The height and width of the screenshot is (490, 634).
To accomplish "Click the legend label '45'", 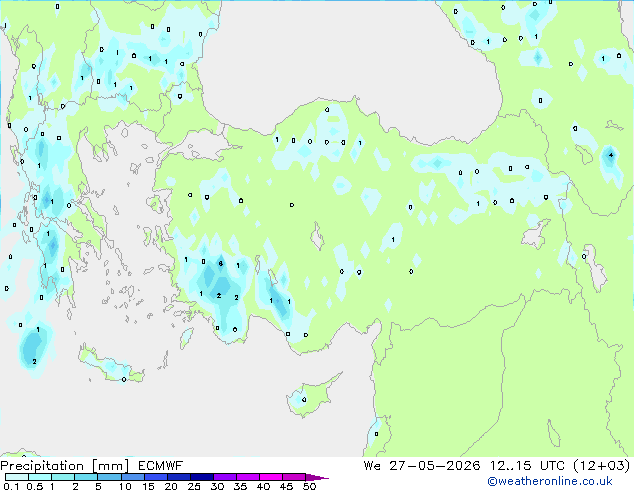I will (286, 486).
